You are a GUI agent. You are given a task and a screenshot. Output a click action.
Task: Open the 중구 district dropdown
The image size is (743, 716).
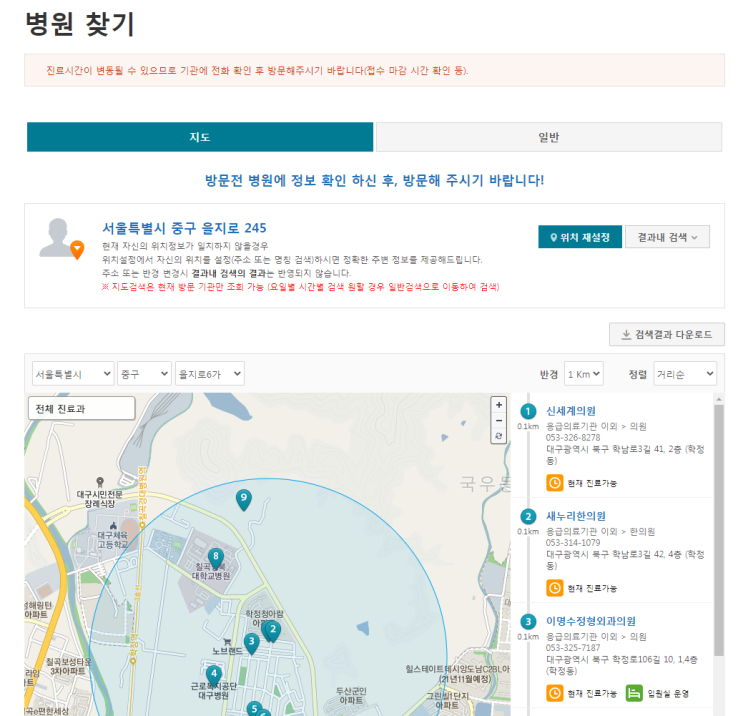(x=144, y=374)
